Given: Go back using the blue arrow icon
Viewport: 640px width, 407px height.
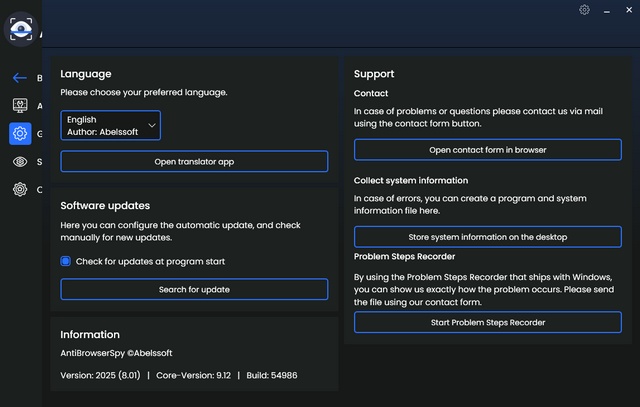Looking at the screenshot, I should click(20, 78).
